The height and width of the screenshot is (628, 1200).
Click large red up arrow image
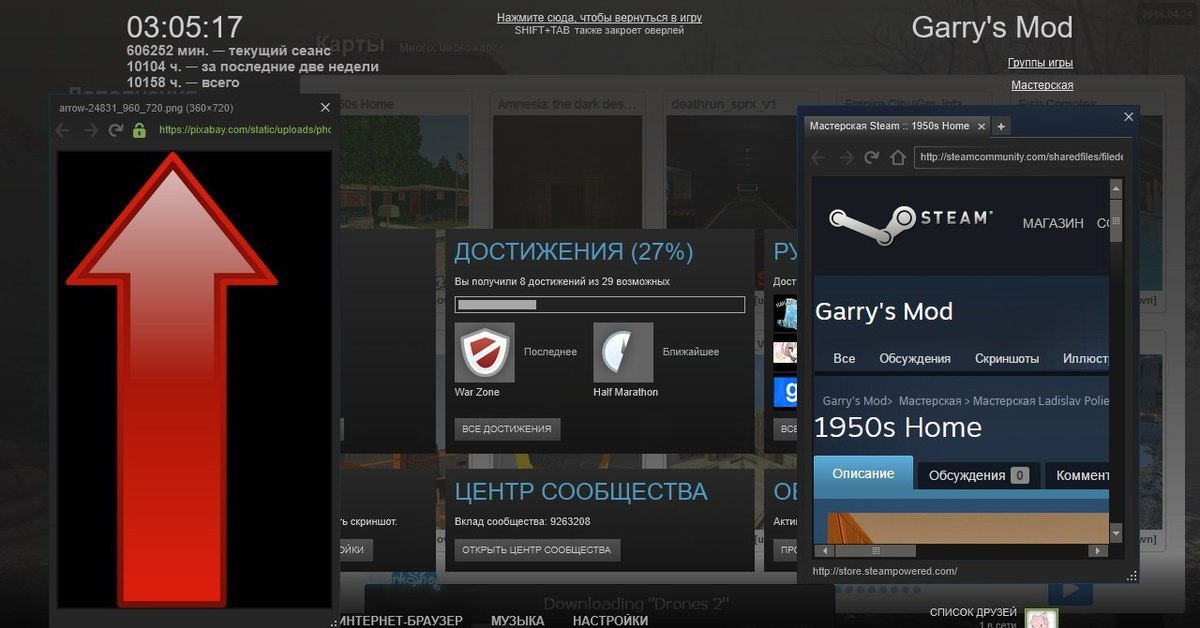[x=171, y=380]
